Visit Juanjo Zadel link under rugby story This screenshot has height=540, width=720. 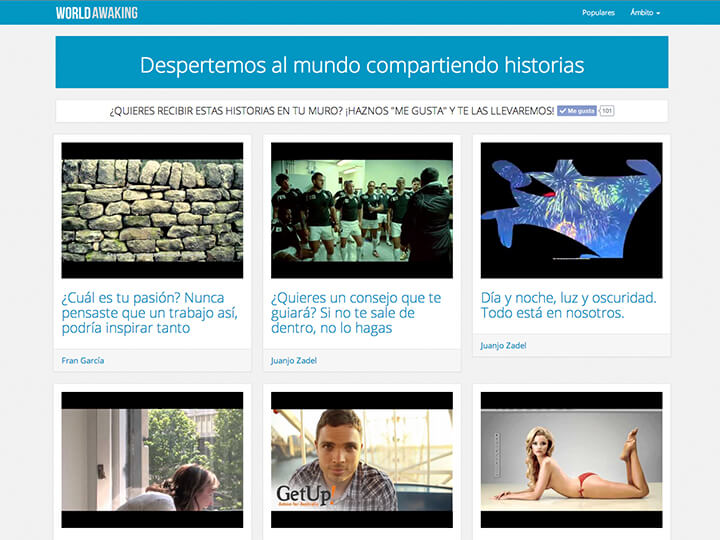pyautogui.click(x=294, y=360)
